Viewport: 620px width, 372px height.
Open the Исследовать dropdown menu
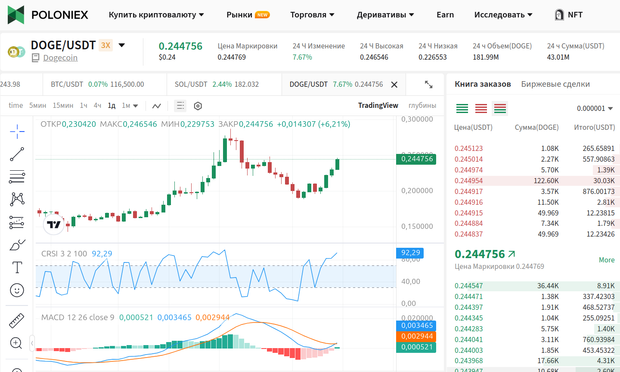click(503, 15)
